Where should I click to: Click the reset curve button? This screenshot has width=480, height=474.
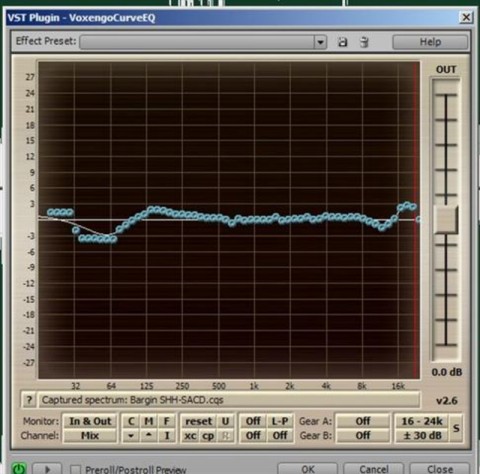(x=199, y=421)
